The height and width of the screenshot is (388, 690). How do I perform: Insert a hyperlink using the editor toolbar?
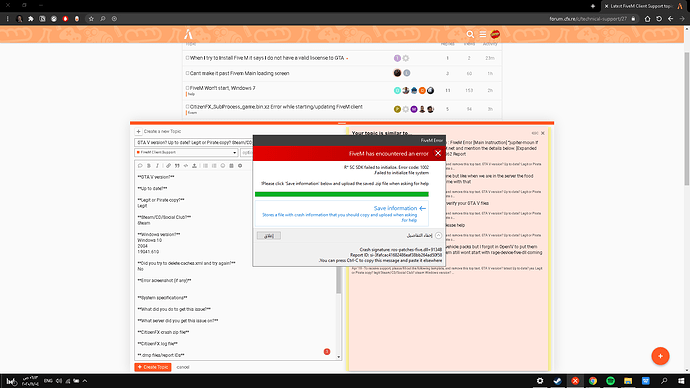[168, 166]
